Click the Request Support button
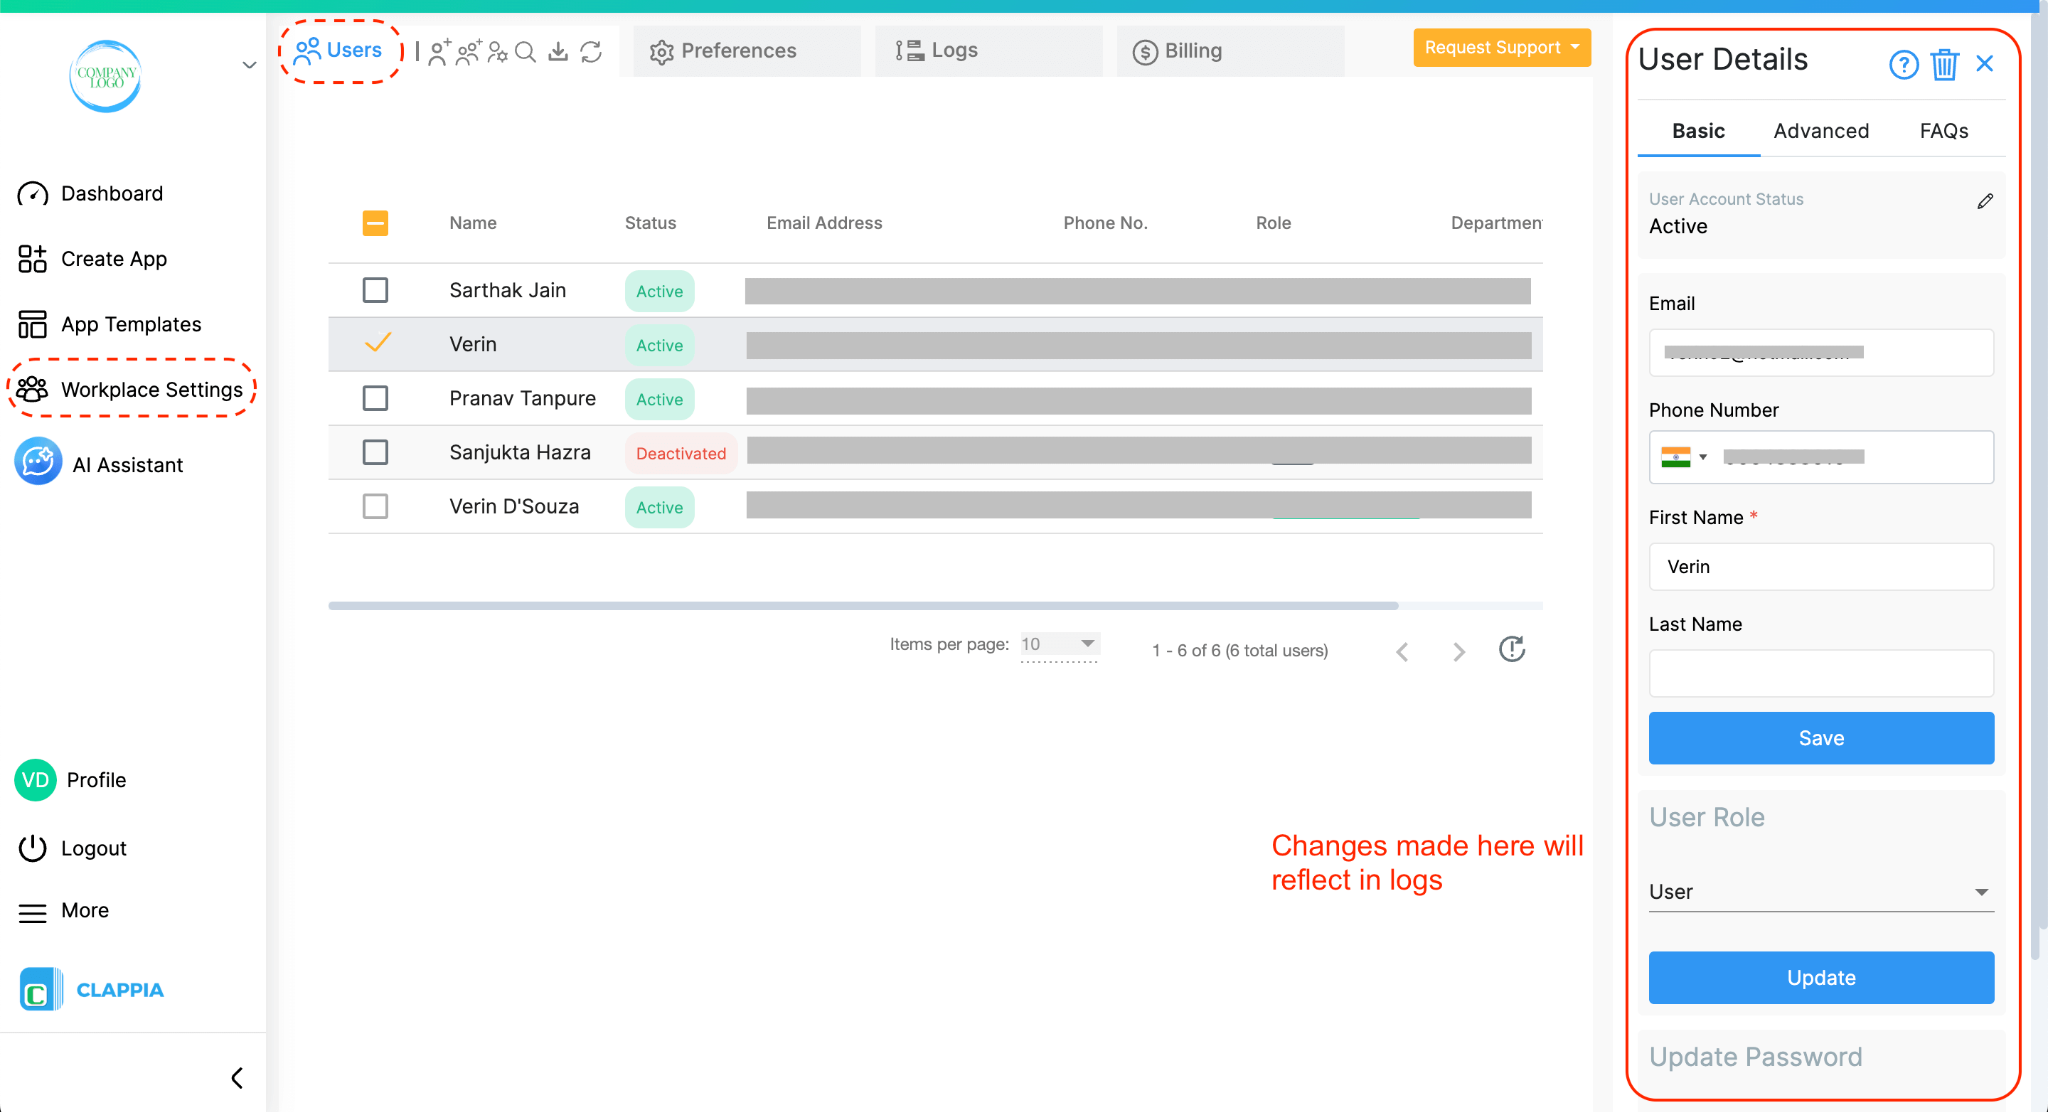This screenshot has height=1112, width=2048. pyautogui.click(x=1500, y=48)
